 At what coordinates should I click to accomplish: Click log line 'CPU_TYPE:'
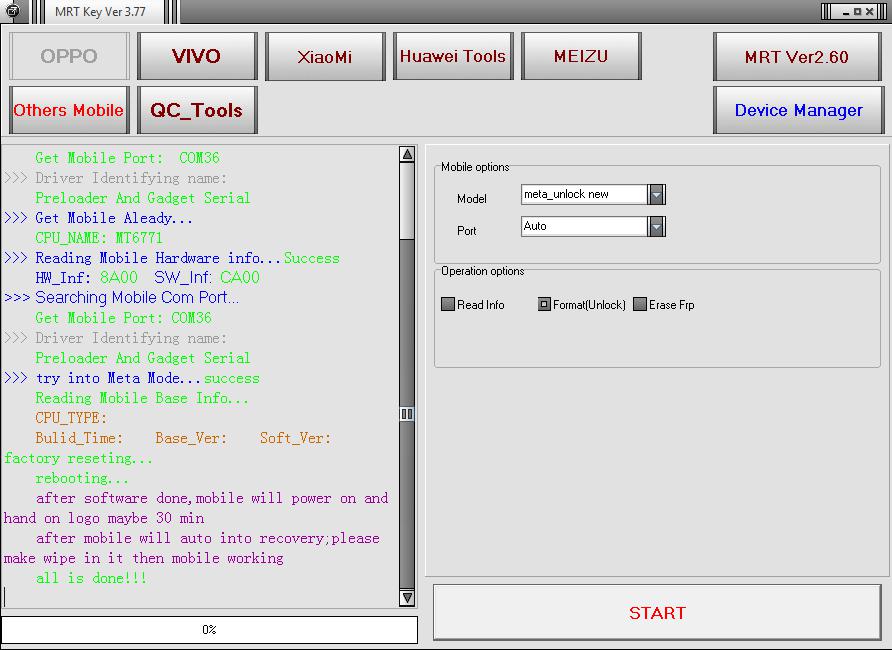coord(71,418)
